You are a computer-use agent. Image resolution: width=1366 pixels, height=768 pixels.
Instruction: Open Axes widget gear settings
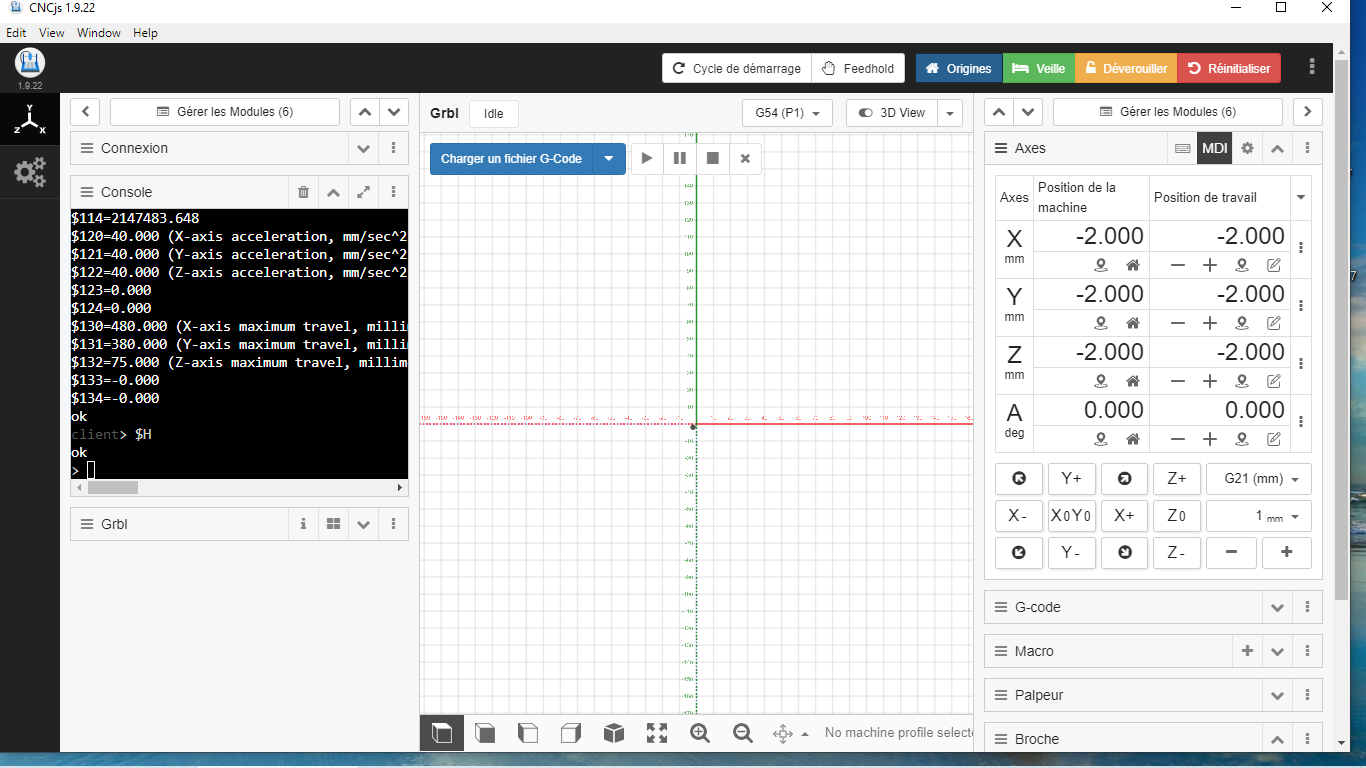[x=1247, y=148]
